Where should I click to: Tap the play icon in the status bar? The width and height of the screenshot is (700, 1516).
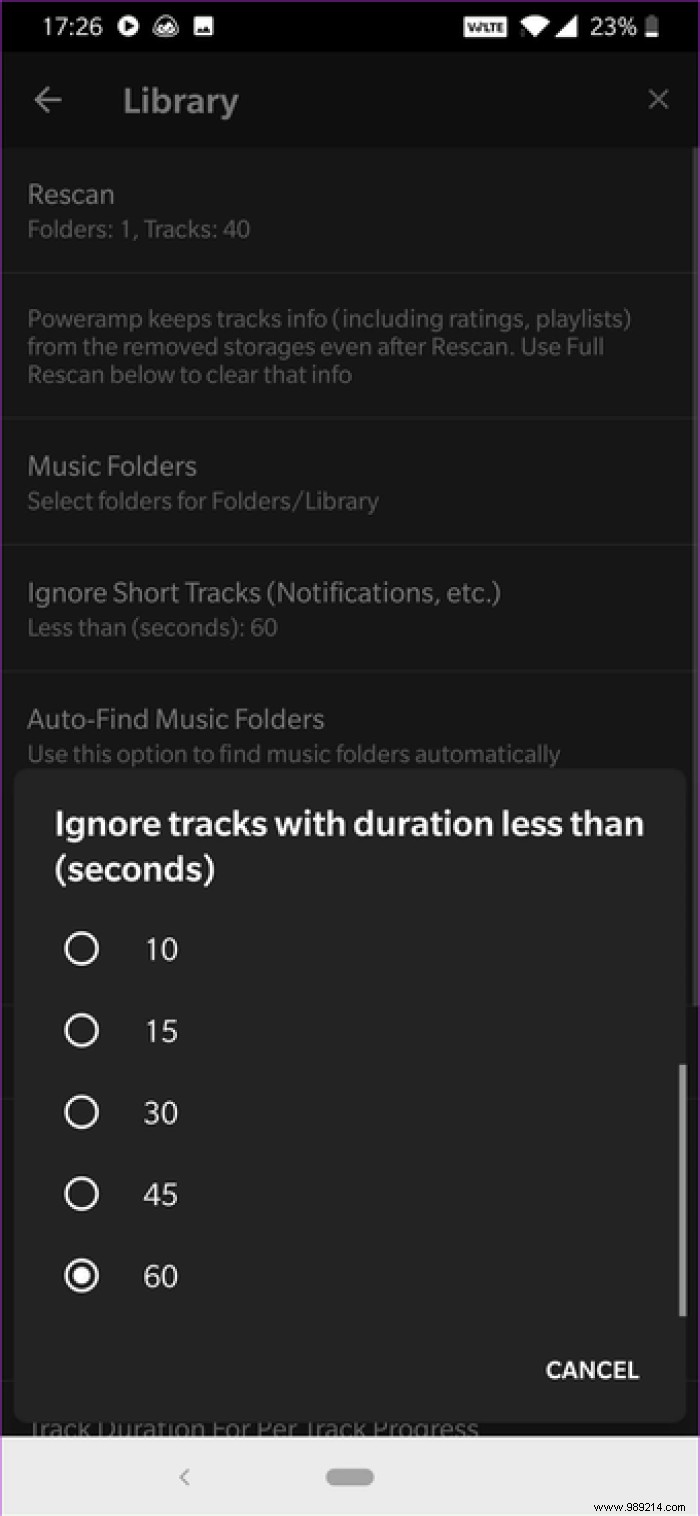click(x=128, y=26)
